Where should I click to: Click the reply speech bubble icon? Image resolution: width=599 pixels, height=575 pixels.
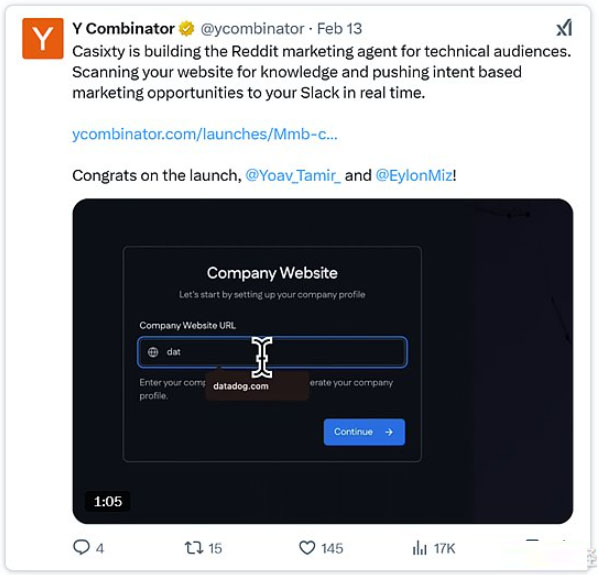pyautogui.click(x=81, y=547)
